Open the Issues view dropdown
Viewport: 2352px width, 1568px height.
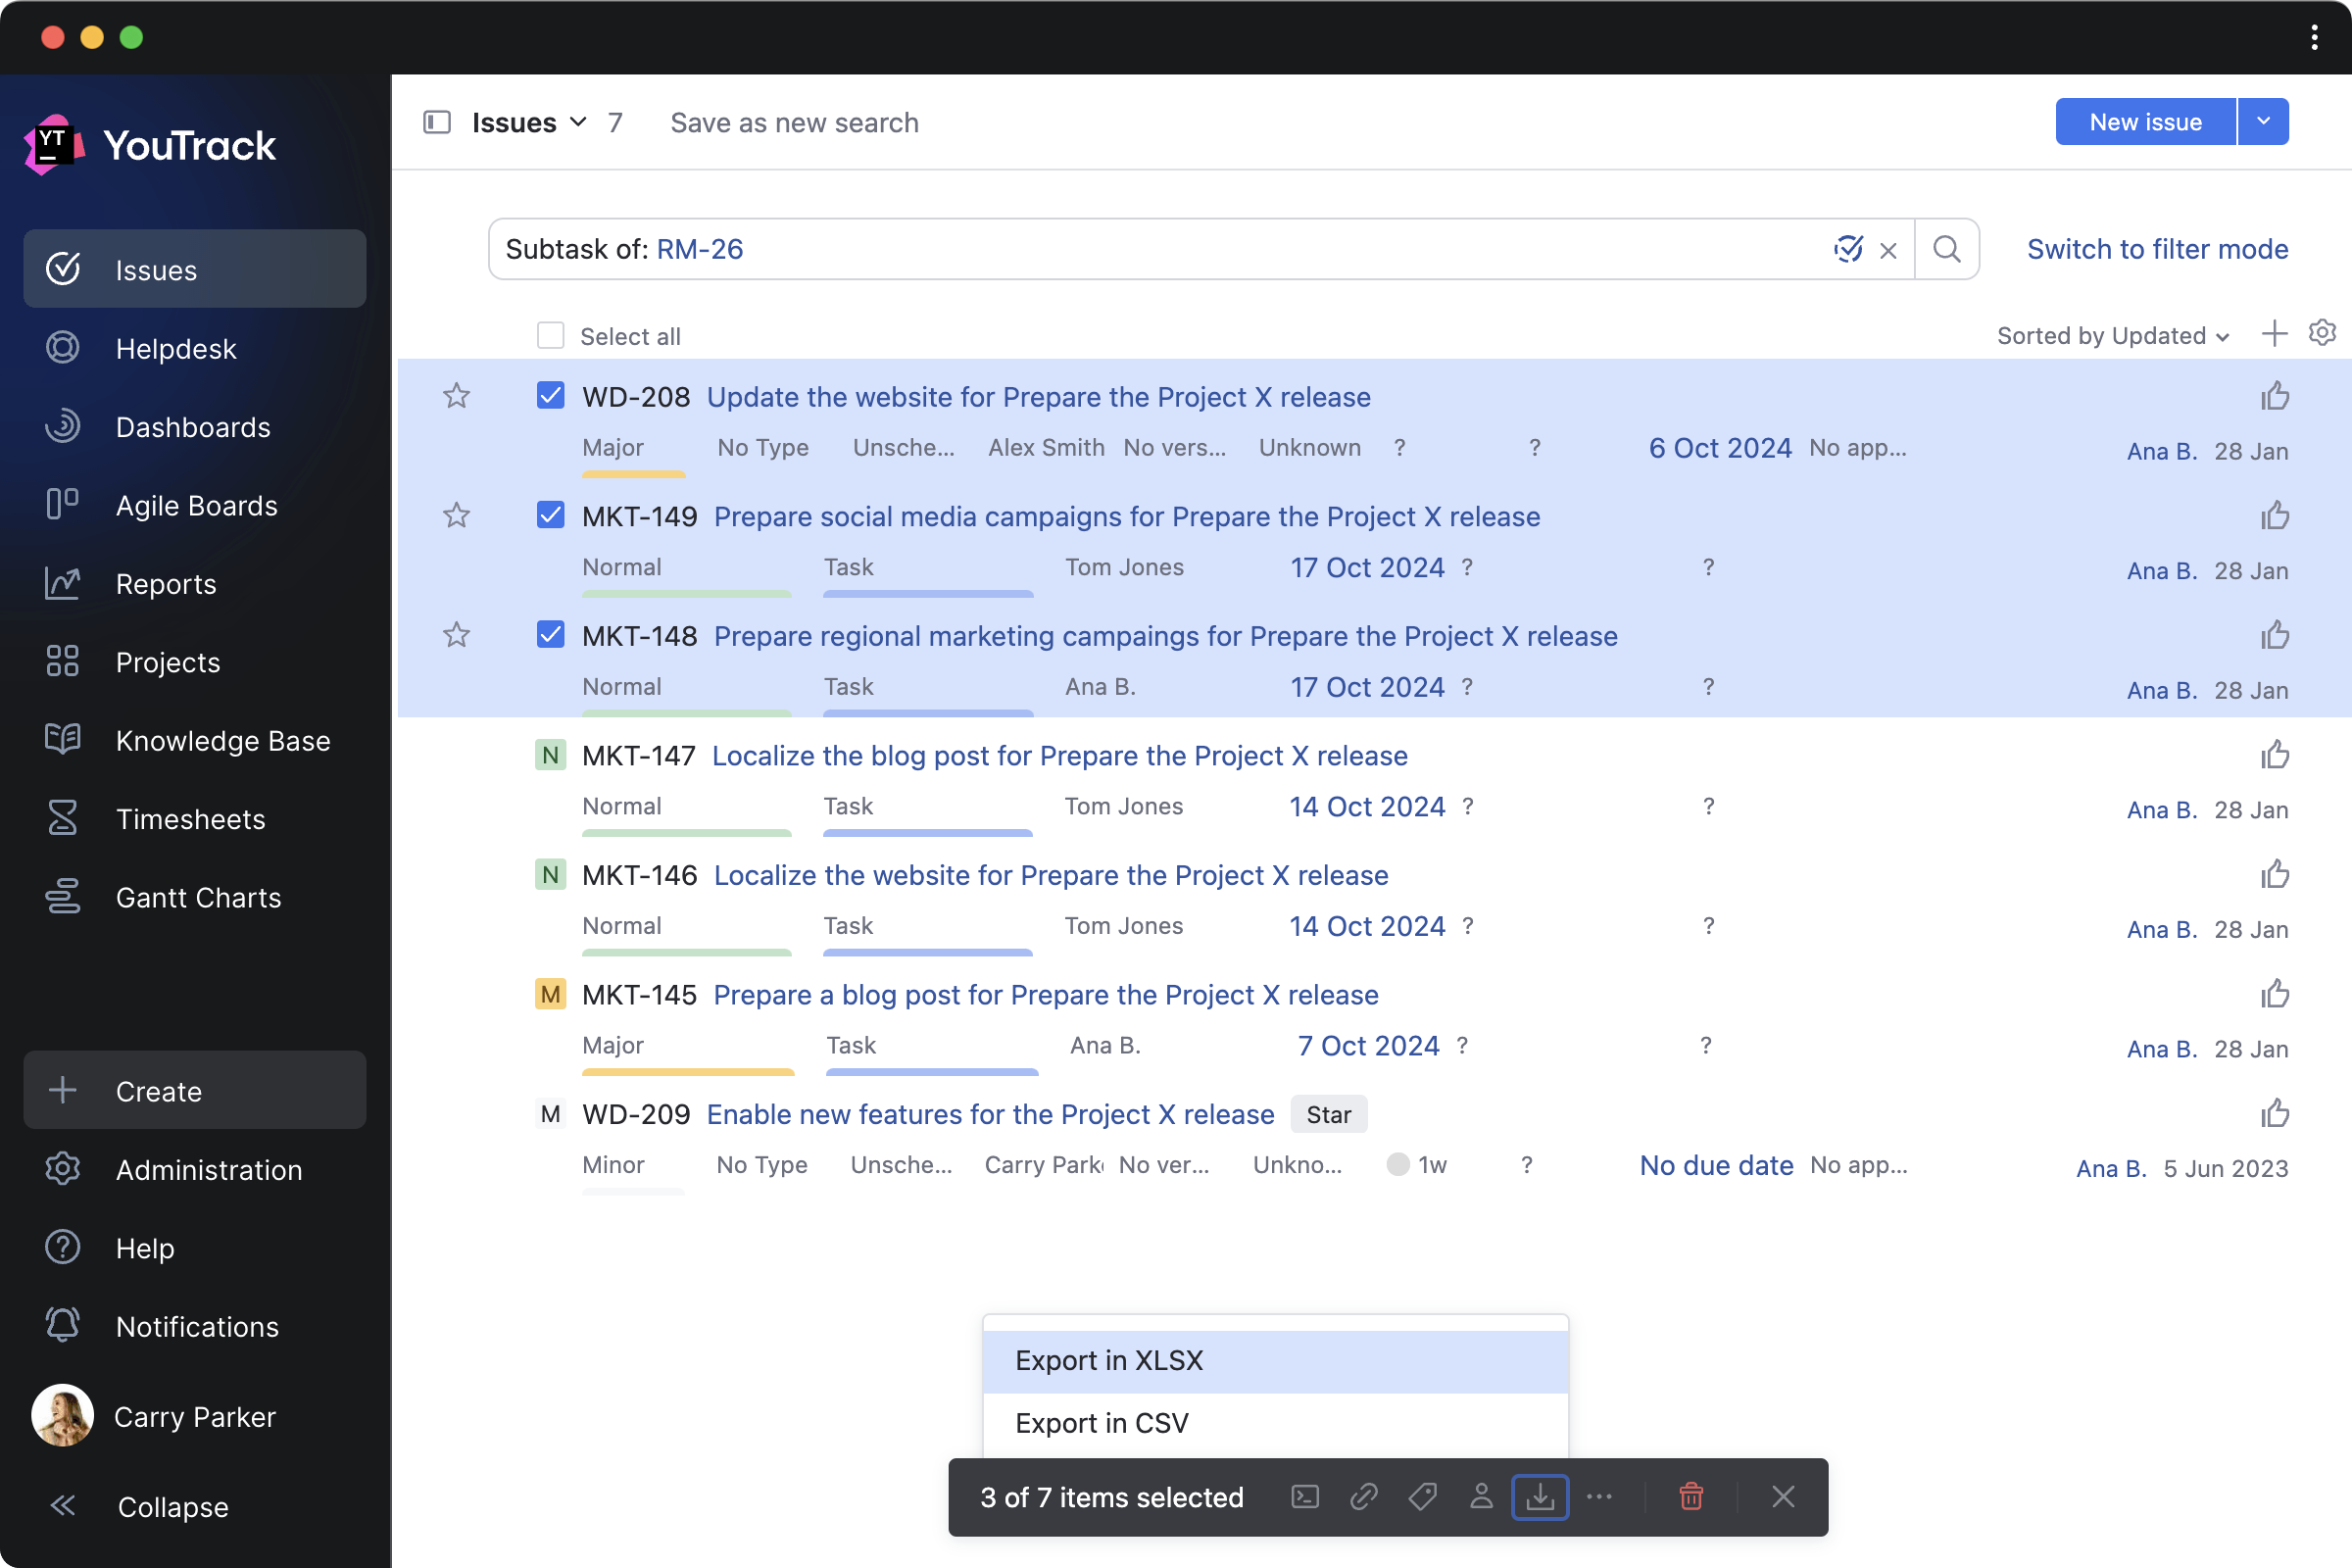coord(577,122)
